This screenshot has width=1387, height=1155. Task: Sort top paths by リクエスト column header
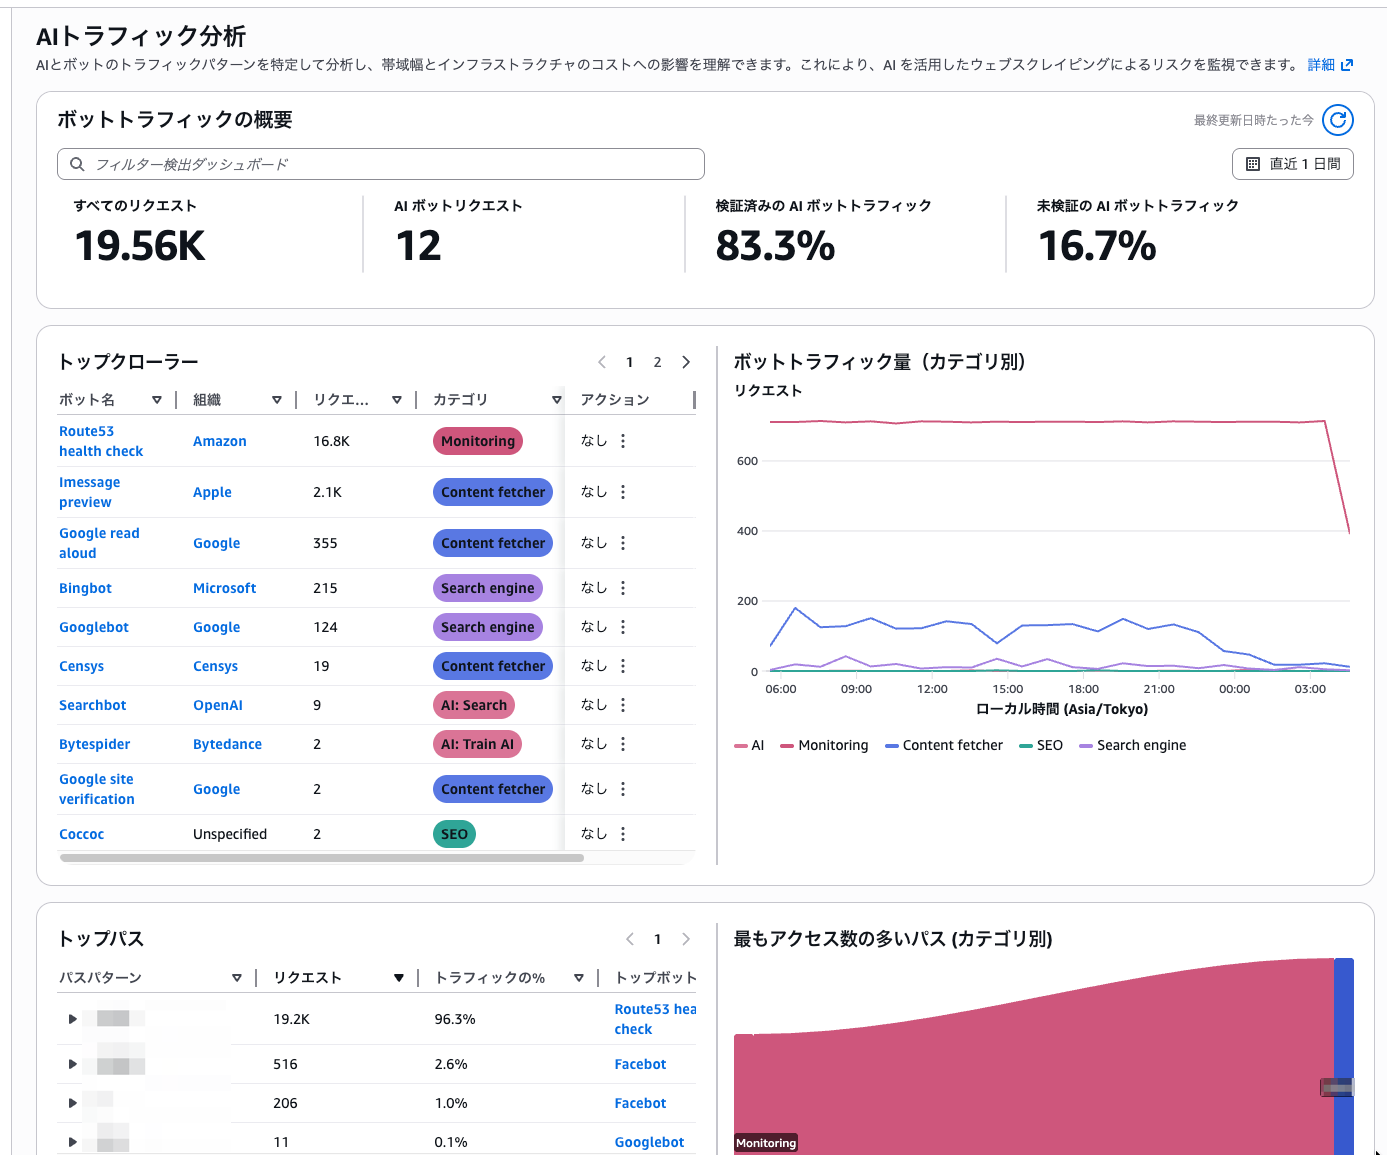pos(308,977)
